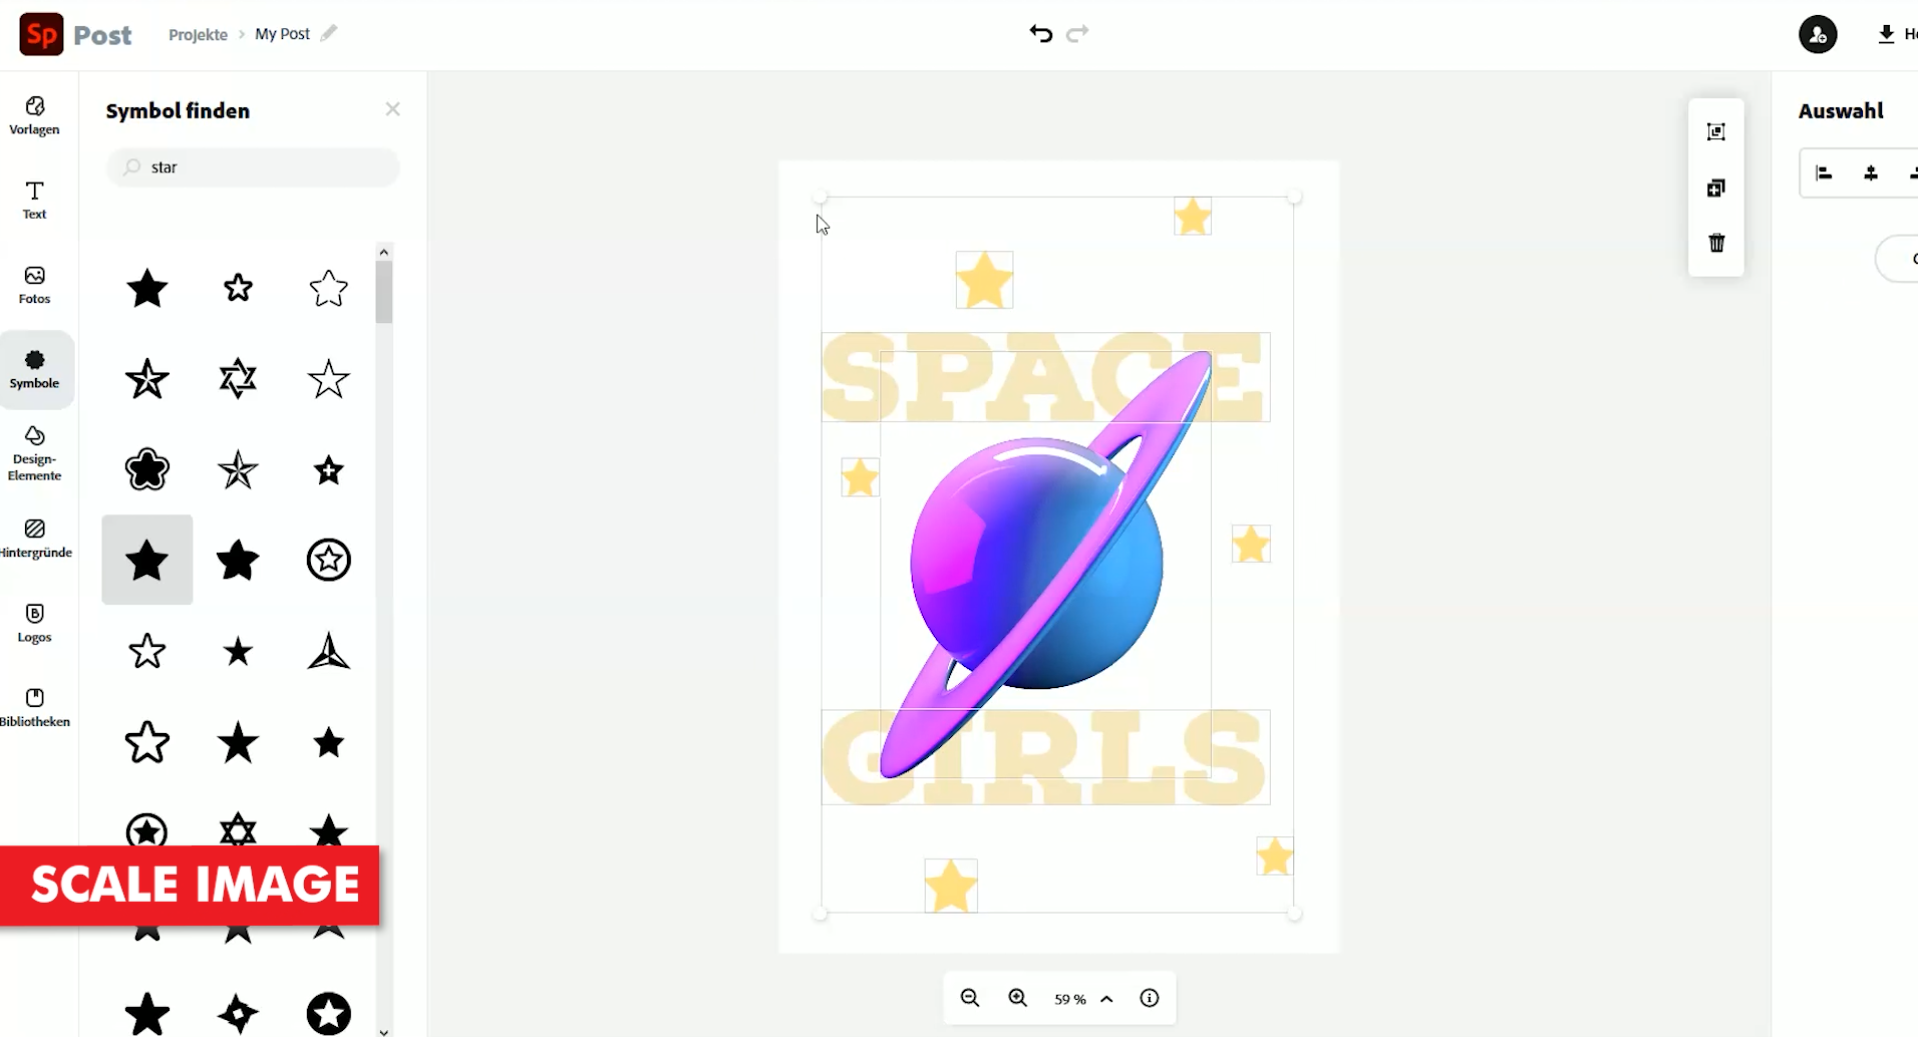Redo the last action
Viewport: 1918px width, 1037px height.
[1077, 34]
